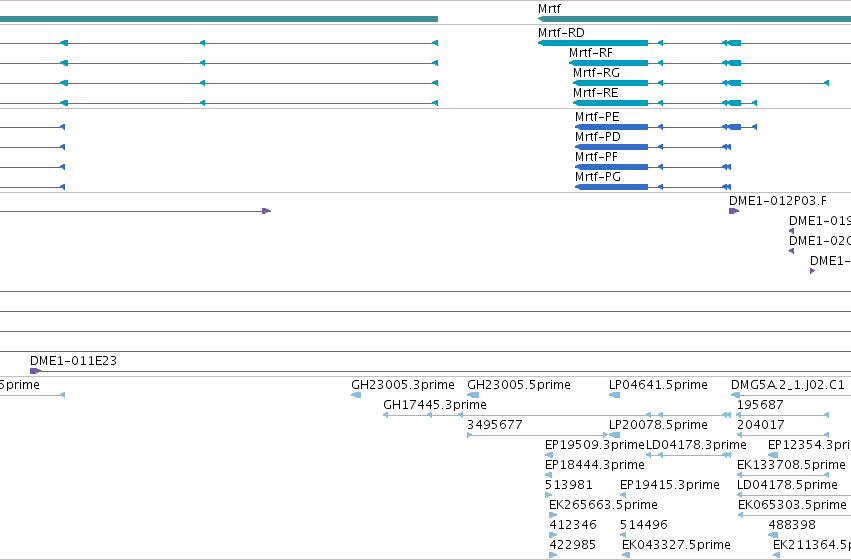
Task: Click feature 412346 label
Action: coord(573,525)
